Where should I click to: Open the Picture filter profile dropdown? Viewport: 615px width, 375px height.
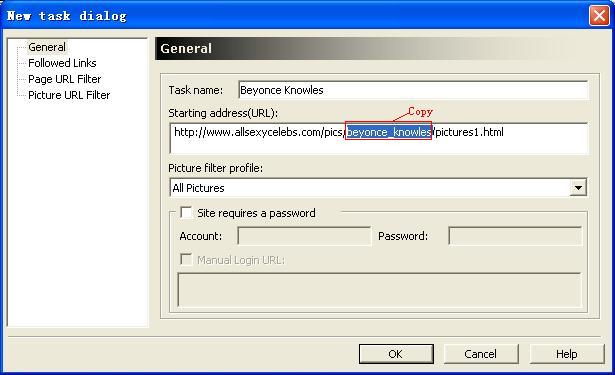[x=378, y=188]
